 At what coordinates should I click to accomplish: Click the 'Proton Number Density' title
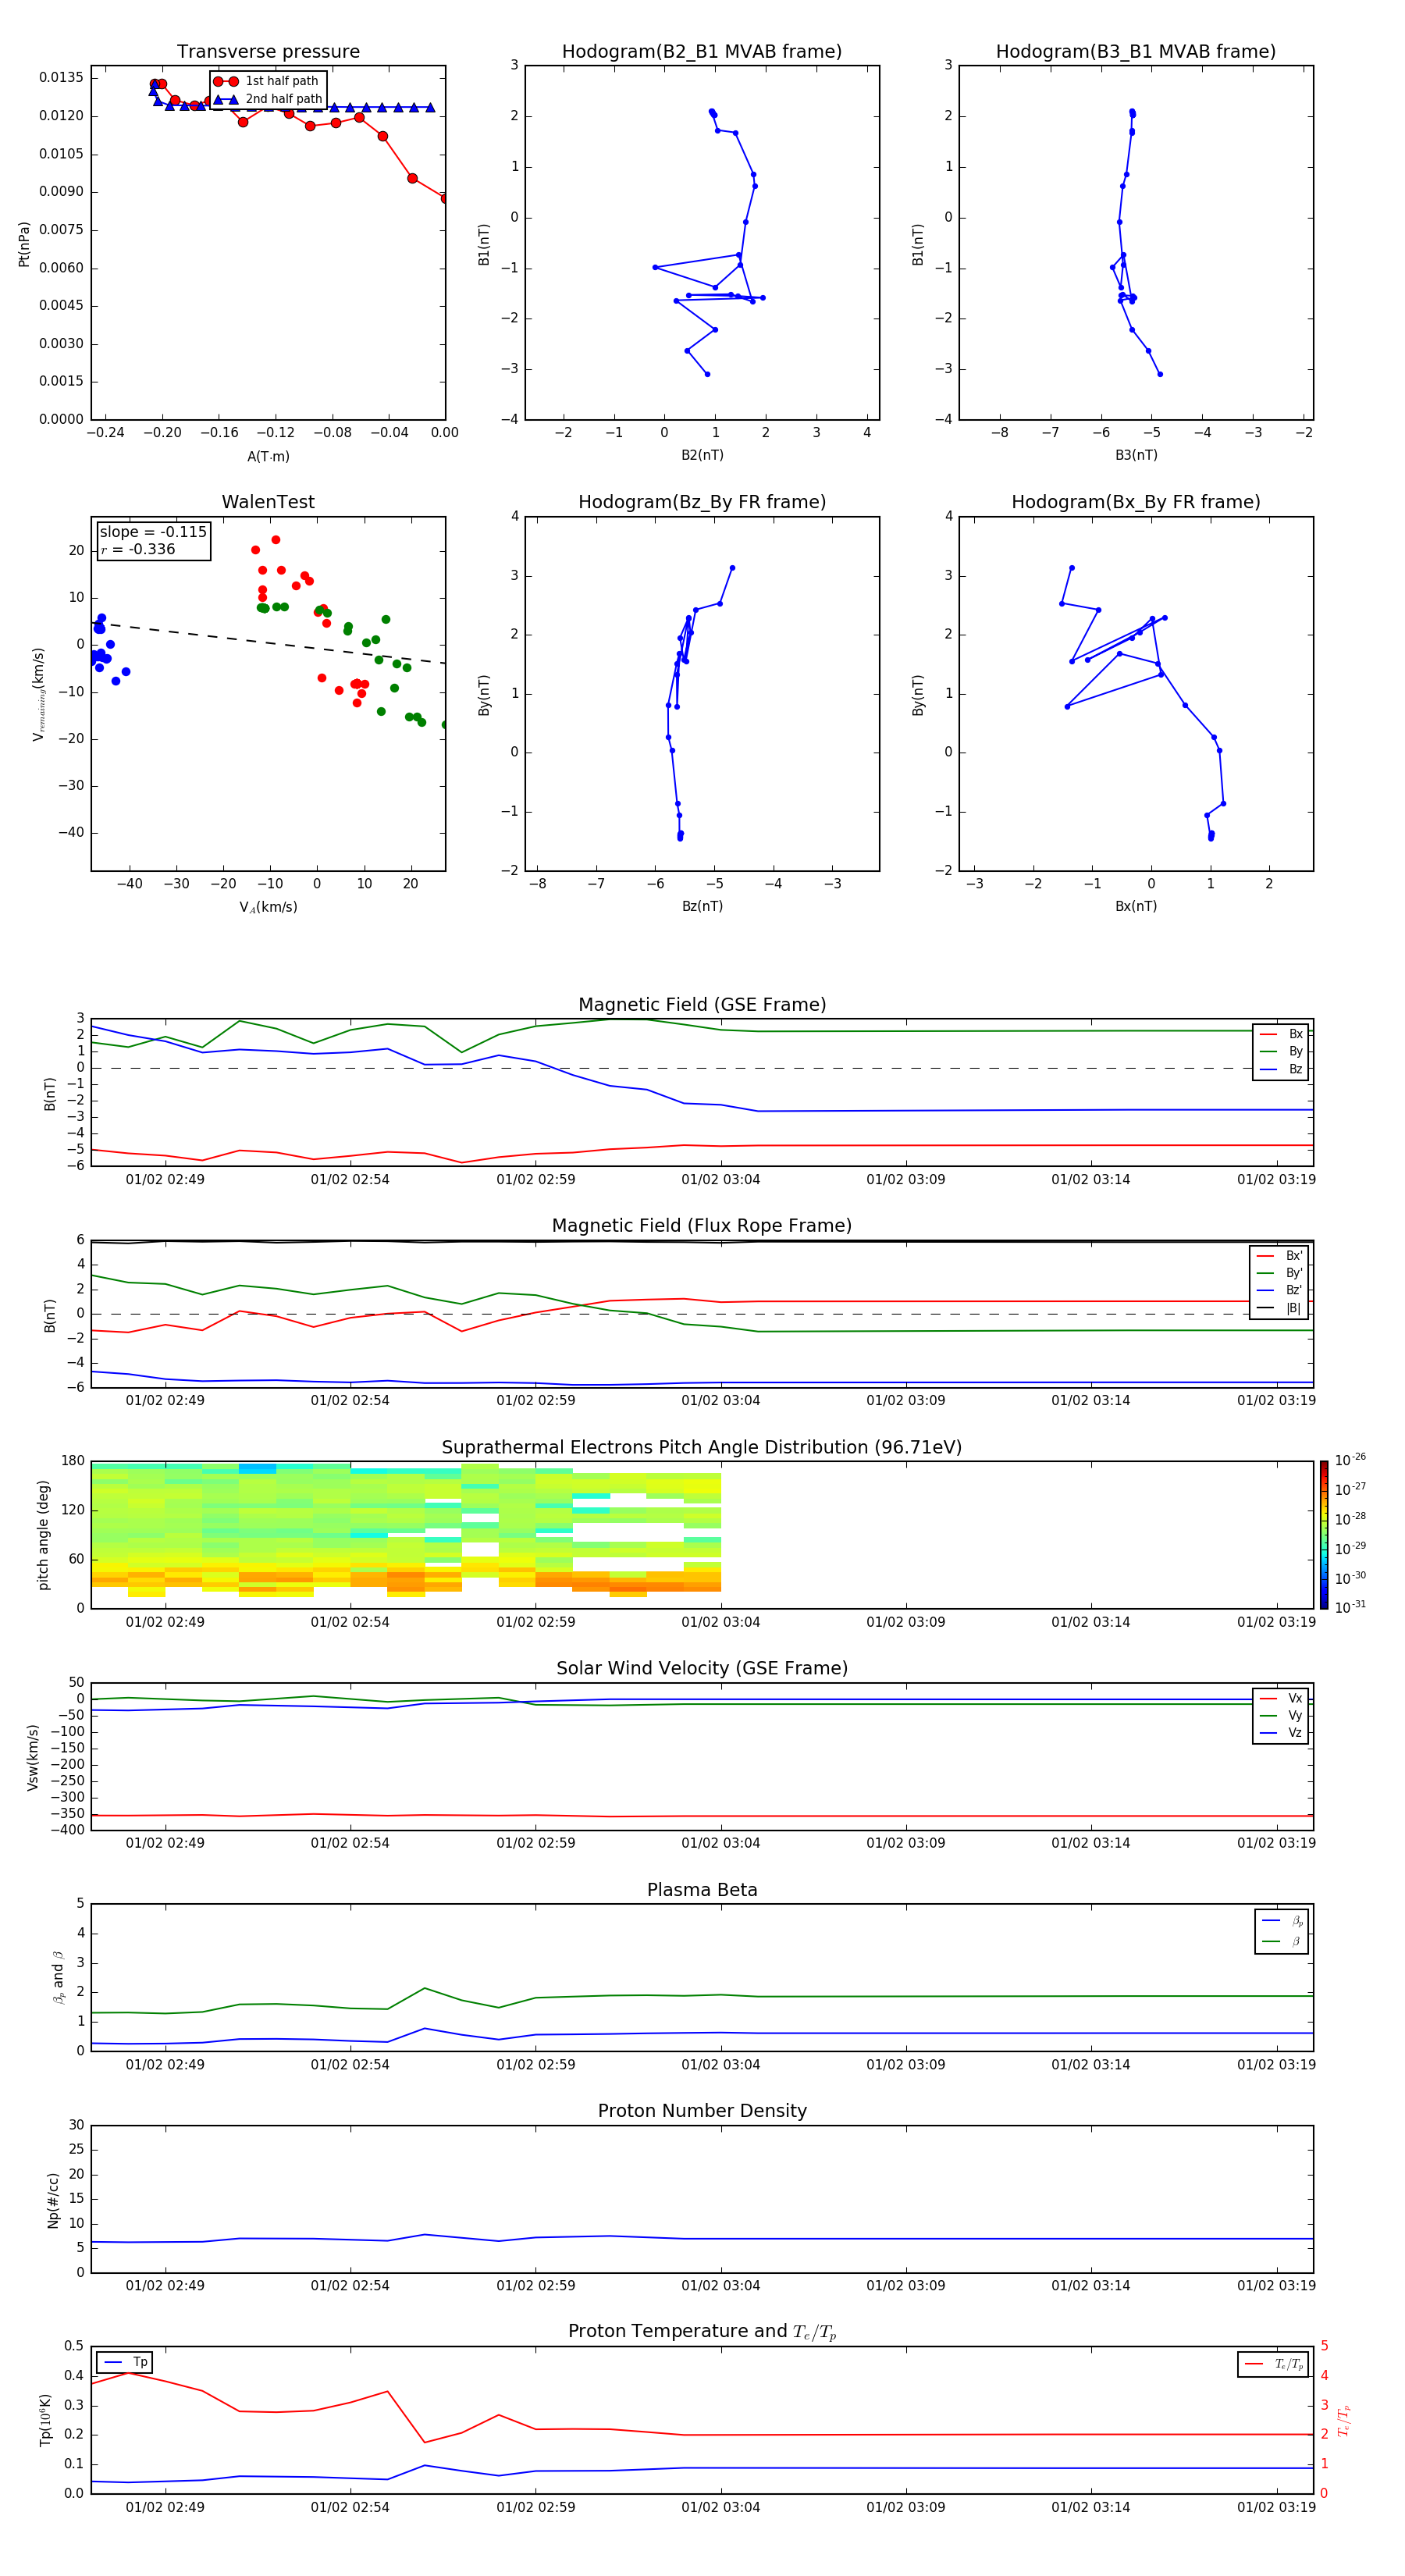click(702, 2111)
